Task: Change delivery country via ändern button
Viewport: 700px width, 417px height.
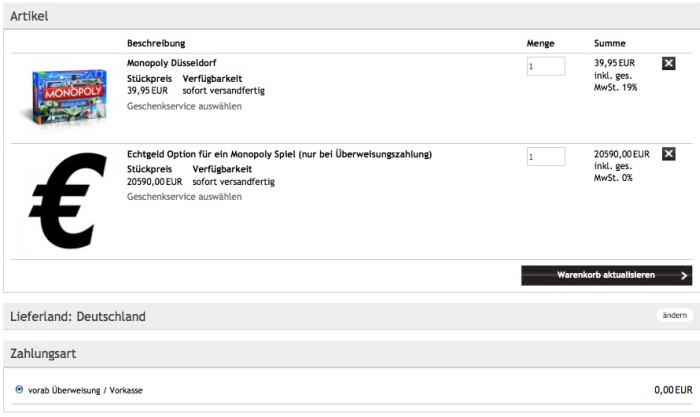Action: click(x=675, y=315)
